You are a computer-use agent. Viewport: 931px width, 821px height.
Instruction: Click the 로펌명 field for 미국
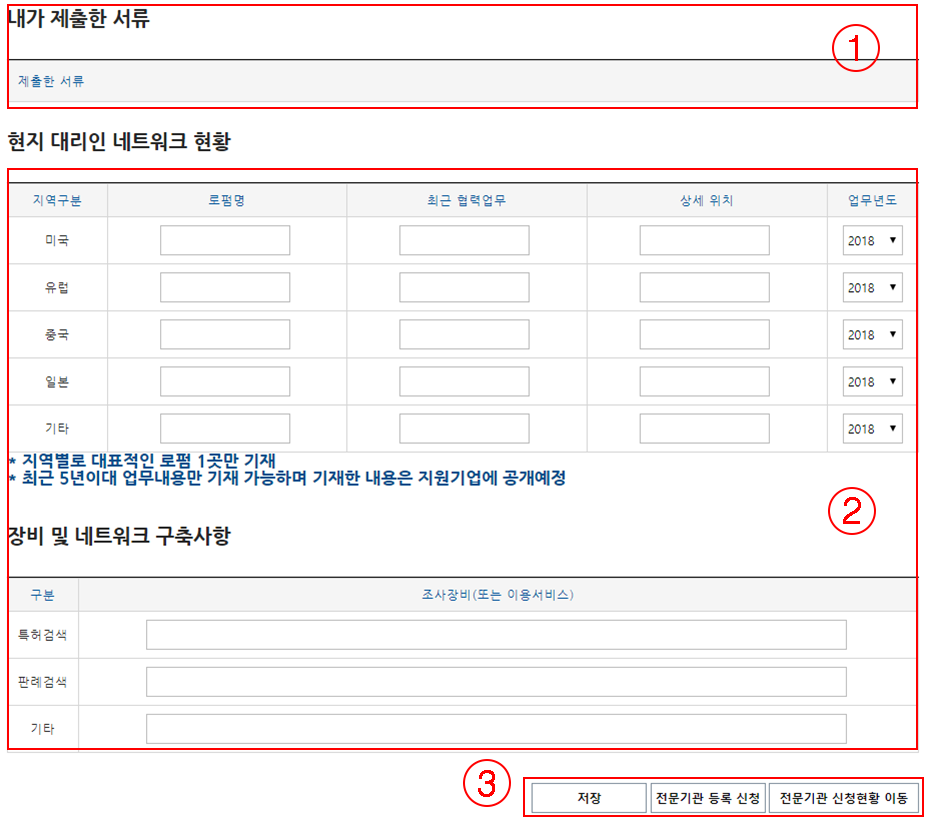pyautogui.click(x=225, y=241)
